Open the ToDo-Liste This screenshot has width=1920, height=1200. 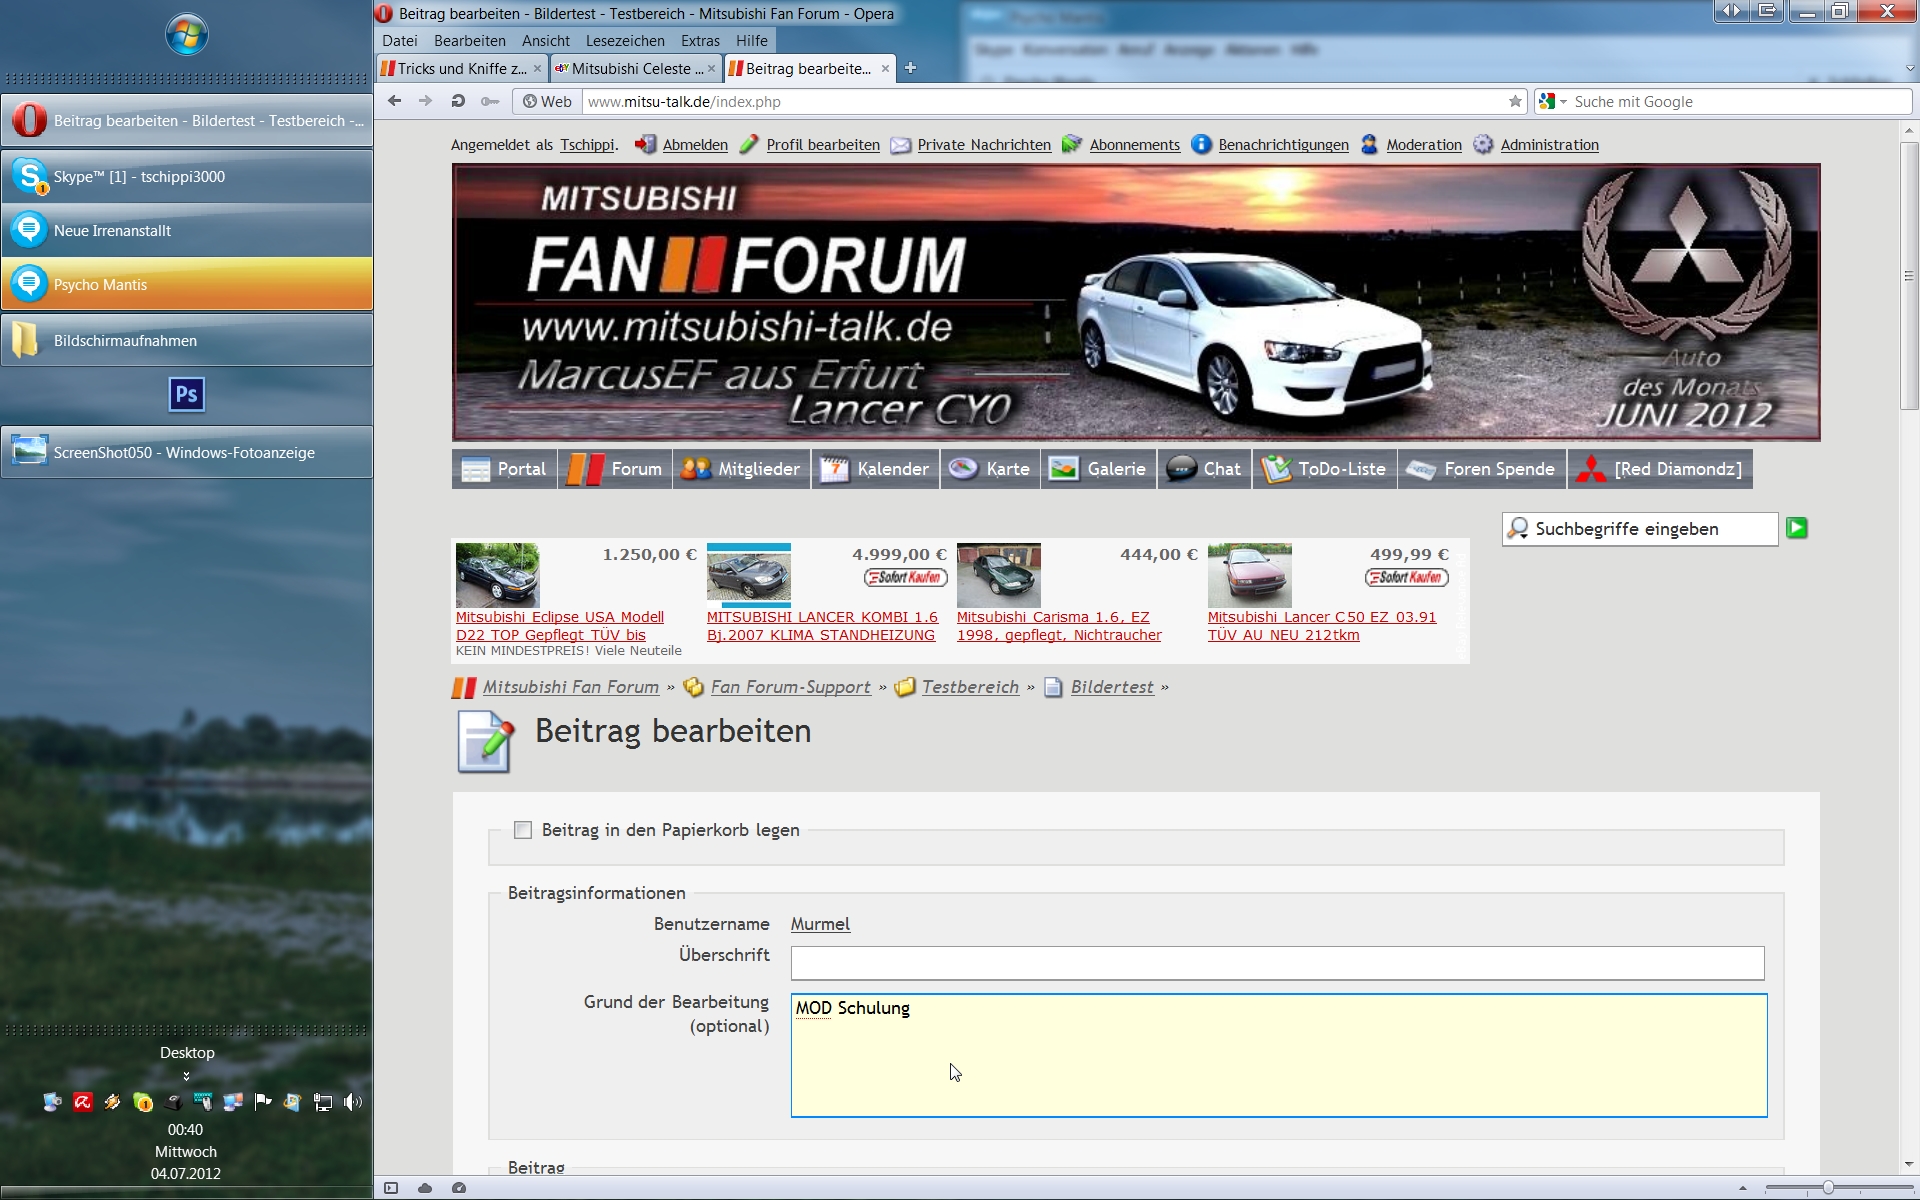pos(1325,469)
